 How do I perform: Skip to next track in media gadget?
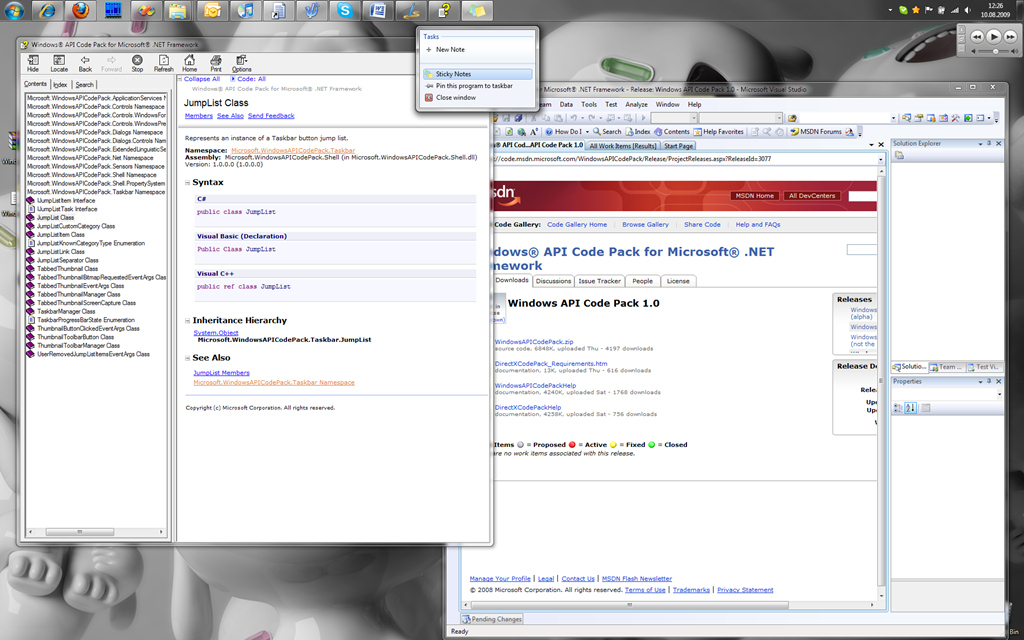1010,37
